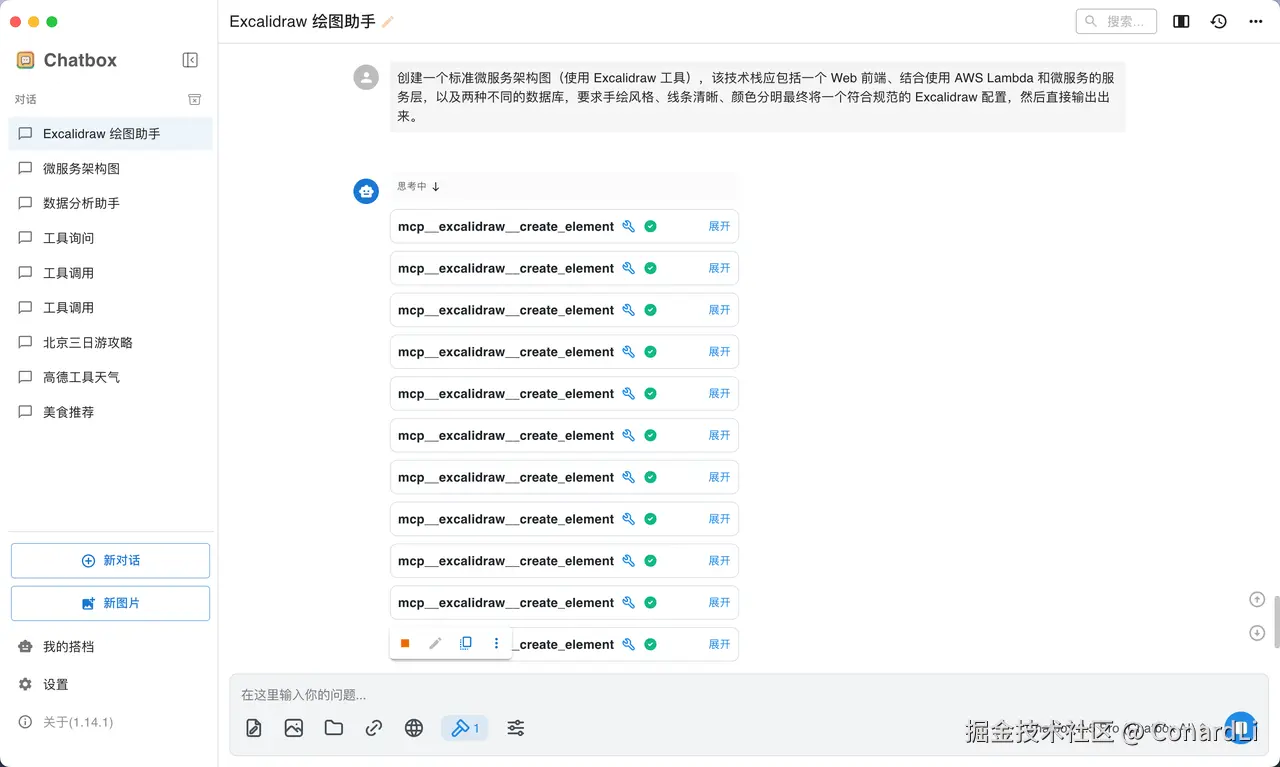The width and height of the screenshot is (1280, 767).
Task: Open model settings sliders icon in input bar
Action: pos(516,728)
